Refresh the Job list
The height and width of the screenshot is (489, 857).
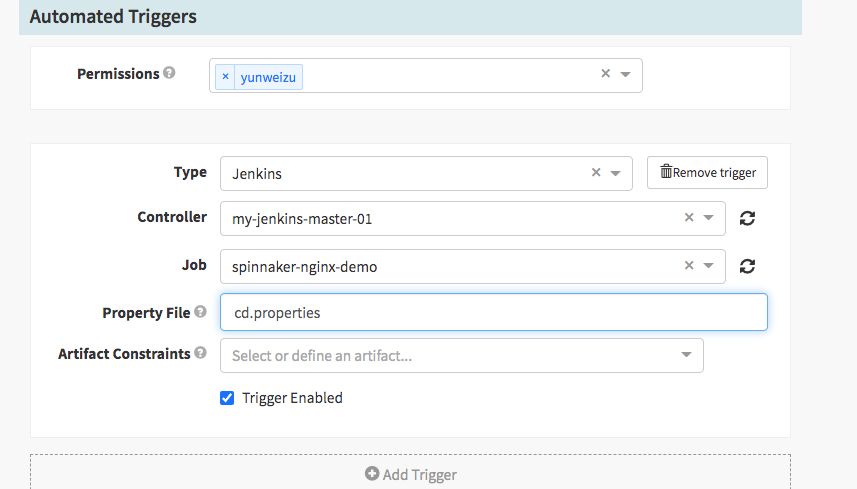[x=747, y=266]
